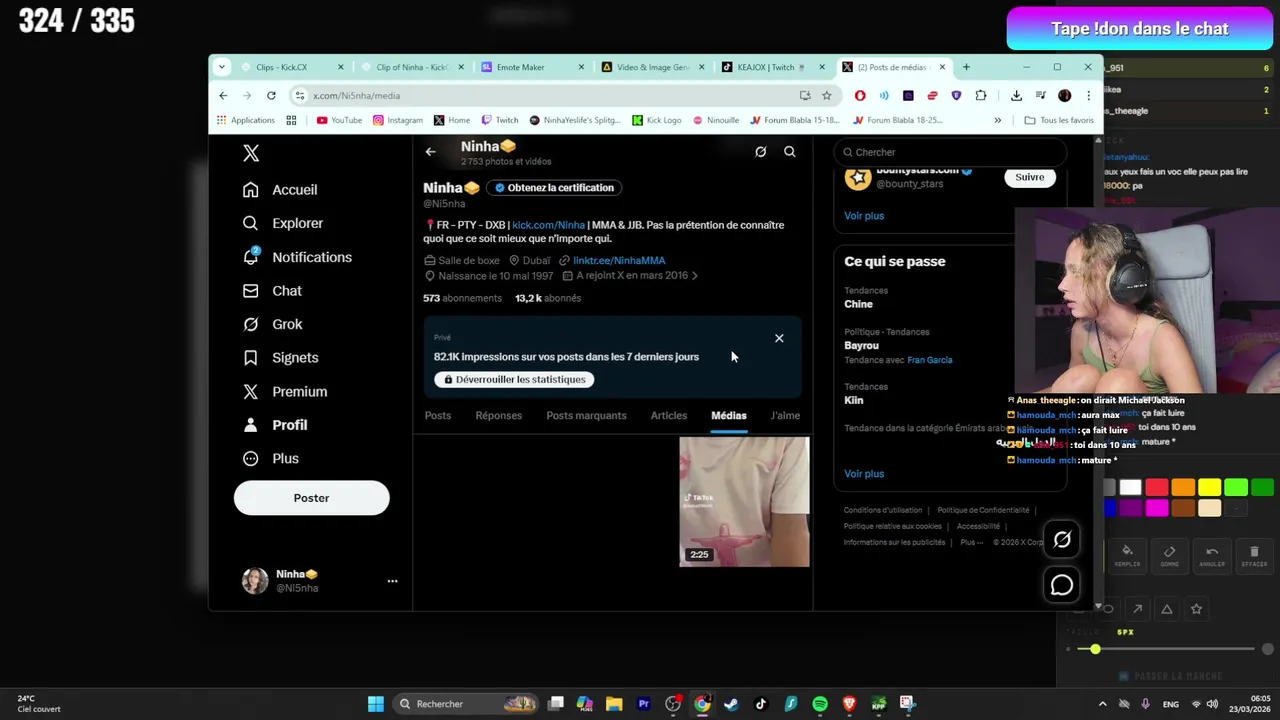The height and width of the screenshot is (720, 1280).
Task: Follow bountystars.com with Suivre button
Action: coord(1029,177)
